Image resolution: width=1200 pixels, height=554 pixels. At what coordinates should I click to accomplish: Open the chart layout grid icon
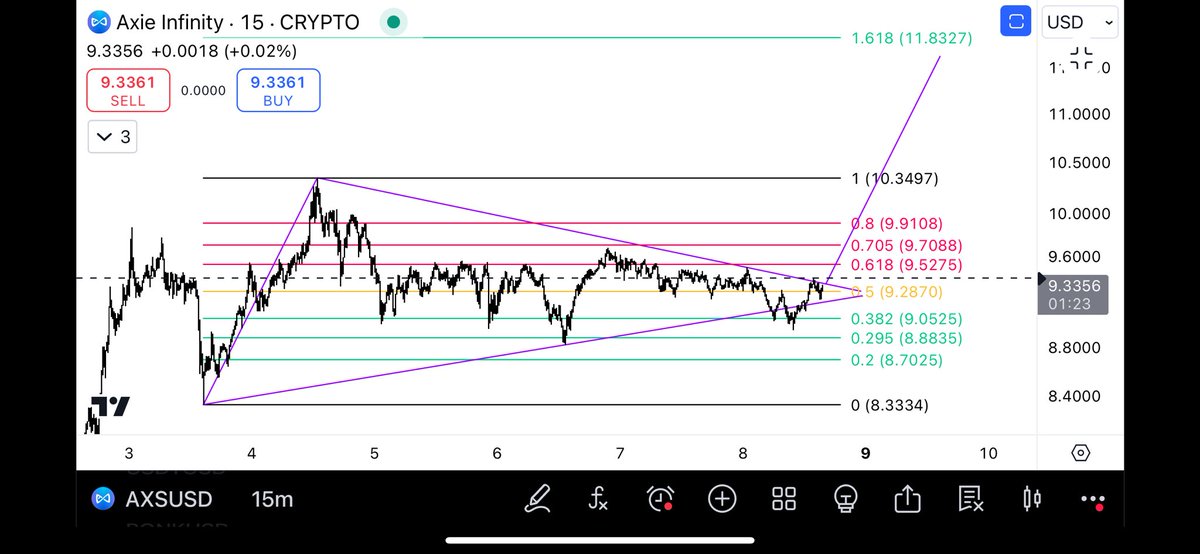click(784, 498)
